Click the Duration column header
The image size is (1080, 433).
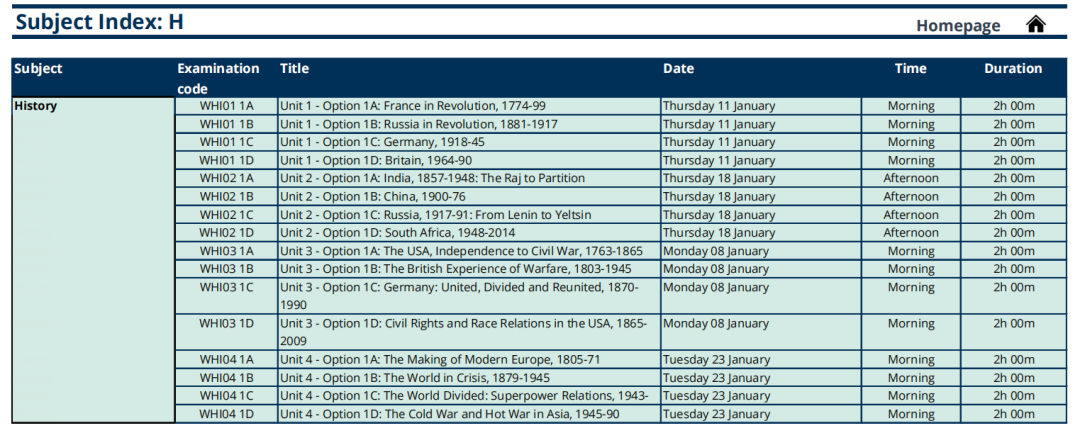1012,69
